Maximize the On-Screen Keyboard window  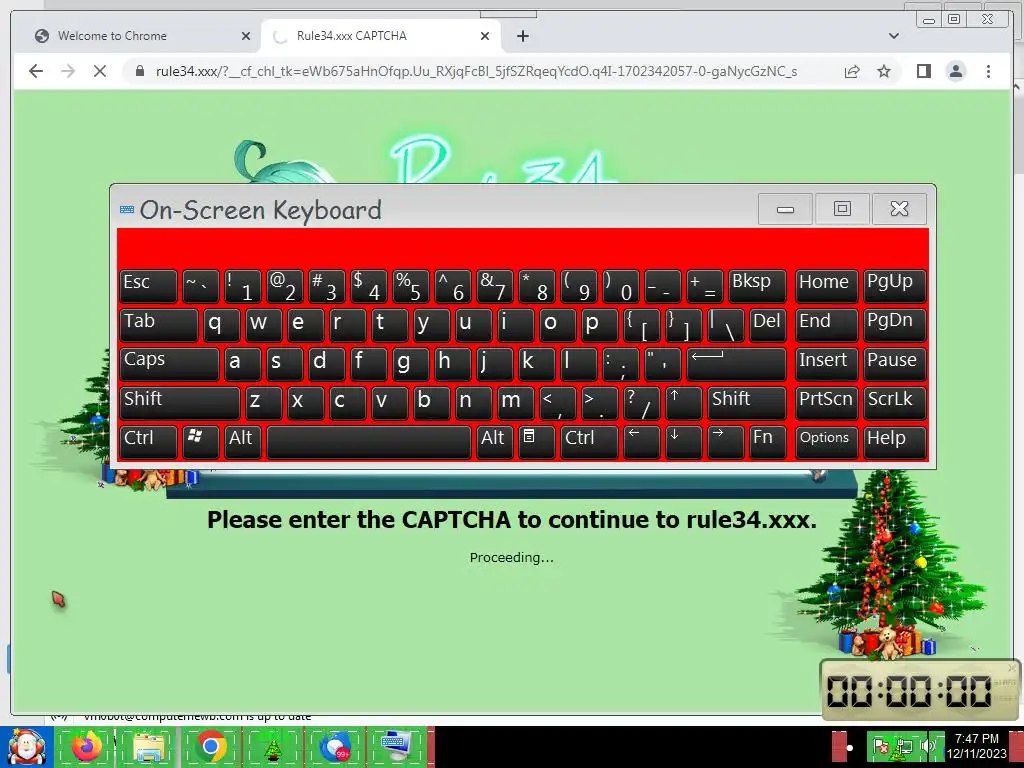point(842,209)
